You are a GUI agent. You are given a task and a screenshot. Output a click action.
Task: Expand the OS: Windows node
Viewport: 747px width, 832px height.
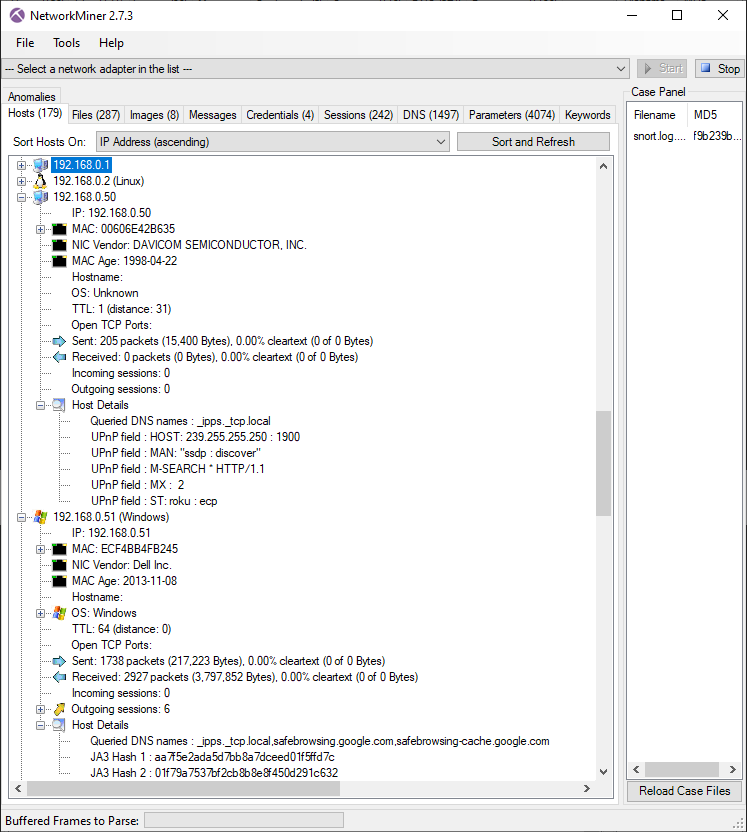(x=40, y=613)
